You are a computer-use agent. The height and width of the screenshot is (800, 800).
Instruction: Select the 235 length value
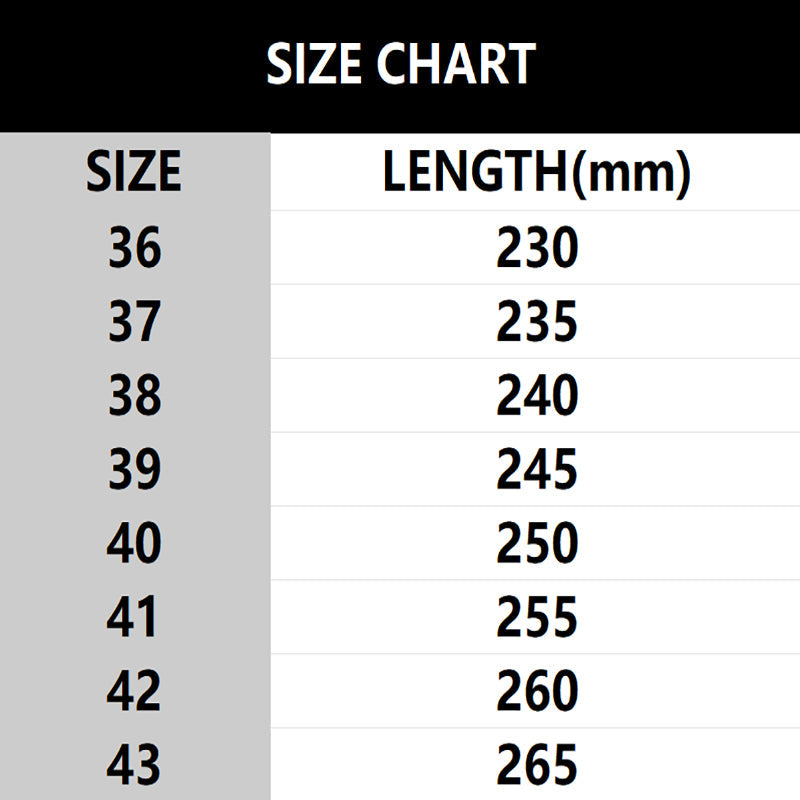[x=537, y=321]
